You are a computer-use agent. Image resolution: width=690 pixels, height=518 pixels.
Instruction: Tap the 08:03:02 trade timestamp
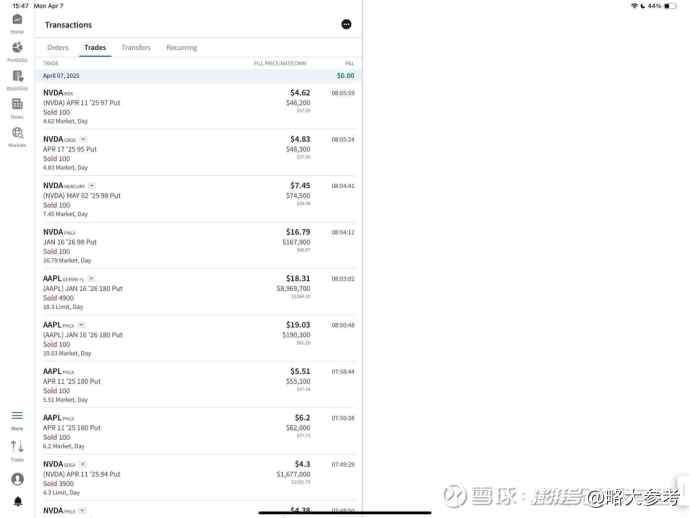(x=343, y=279)
